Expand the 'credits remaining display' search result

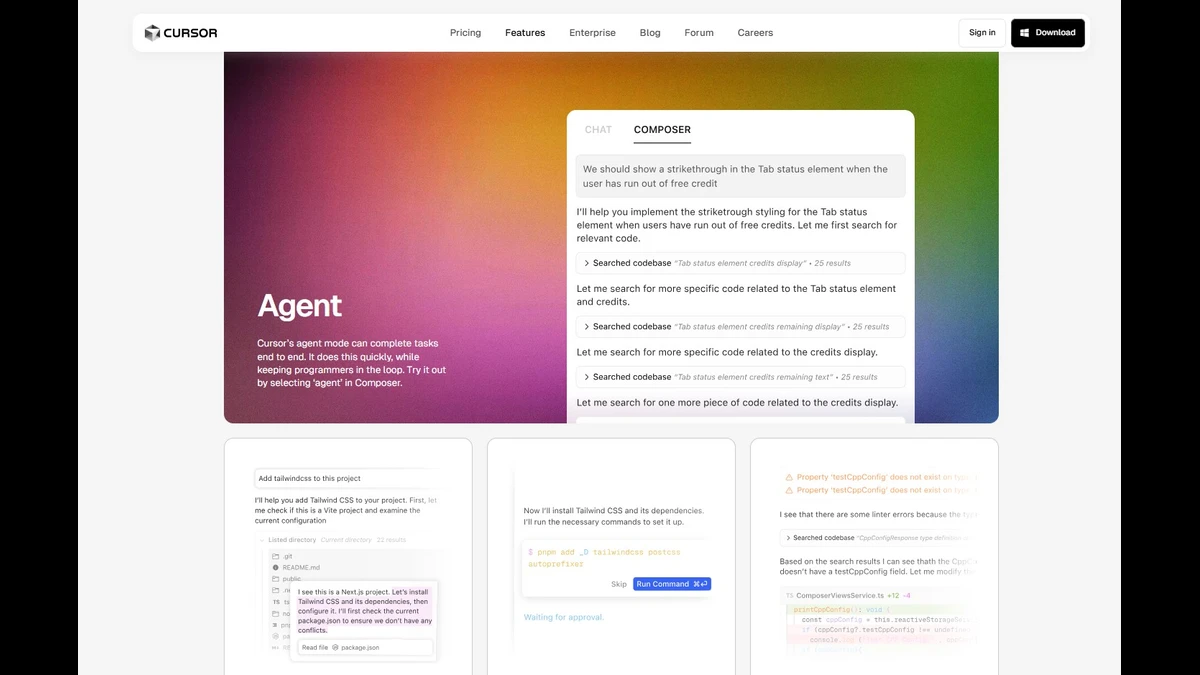pyautogui.click(x=740, y=327)
